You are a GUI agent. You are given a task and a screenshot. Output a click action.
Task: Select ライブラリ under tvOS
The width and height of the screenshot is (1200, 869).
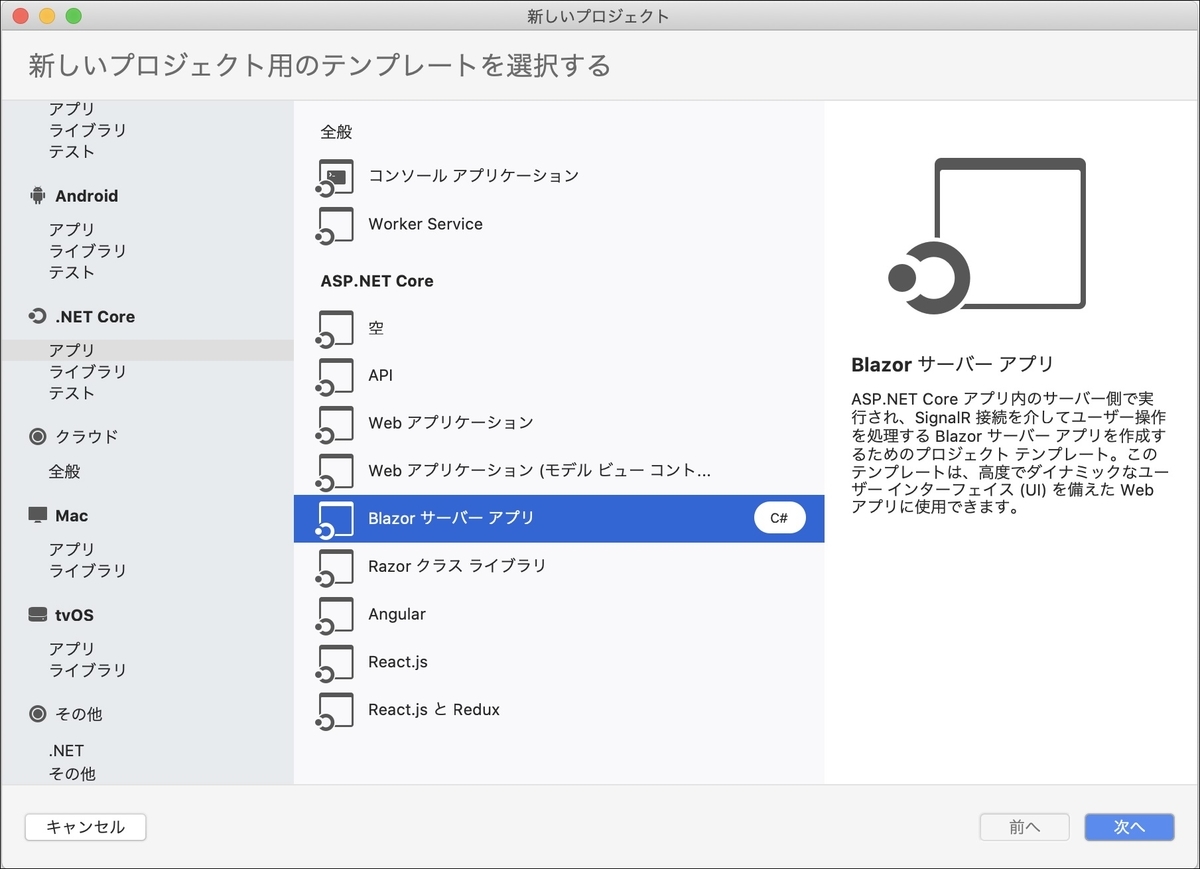(x=88, y=670)
